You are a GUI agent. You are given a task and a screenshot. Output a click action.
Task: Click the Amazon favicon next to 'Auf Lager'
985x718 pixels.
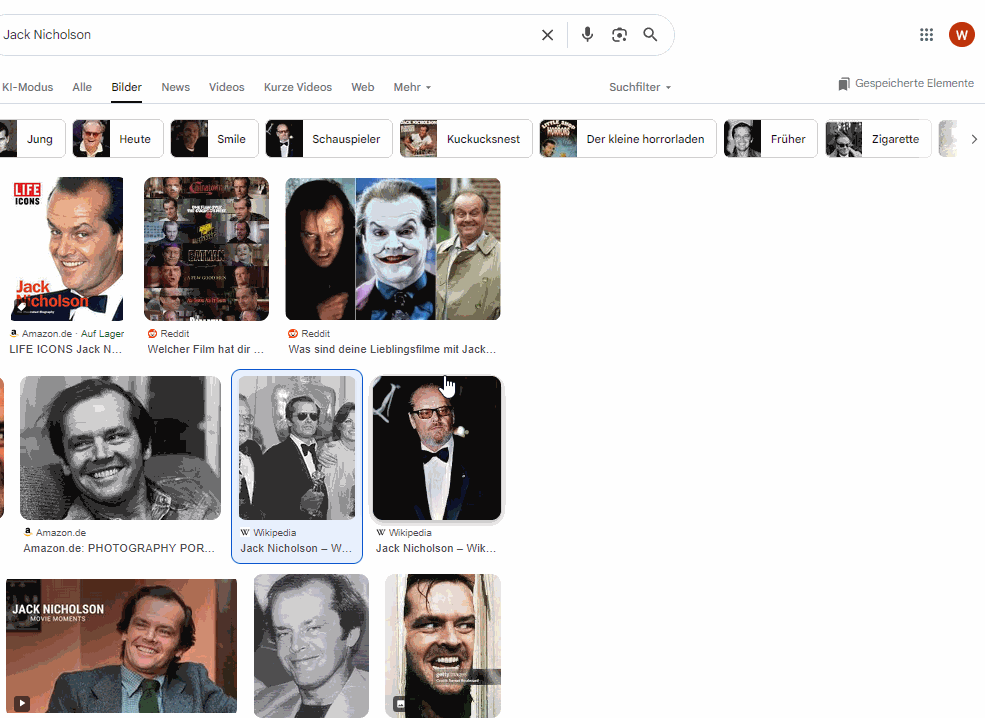[14, 334]
